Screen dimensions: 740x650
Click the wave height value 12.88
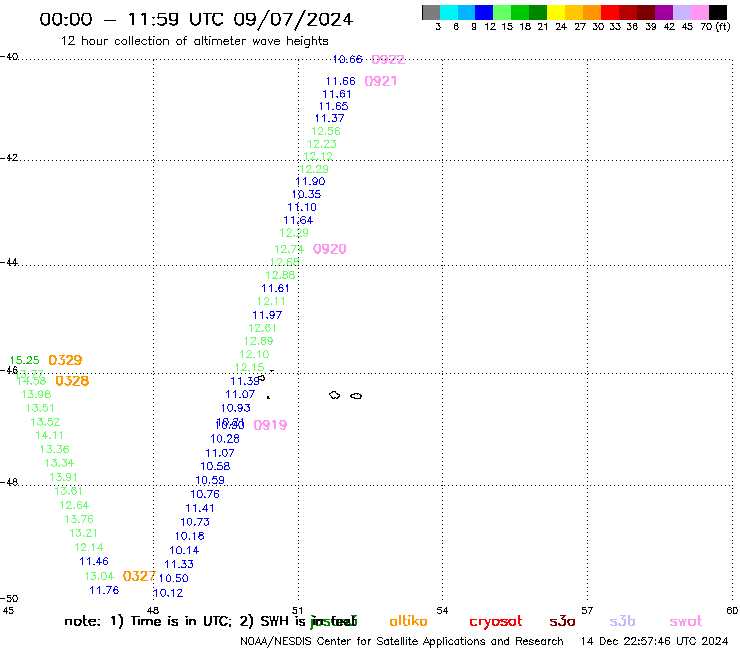point(280,275)
